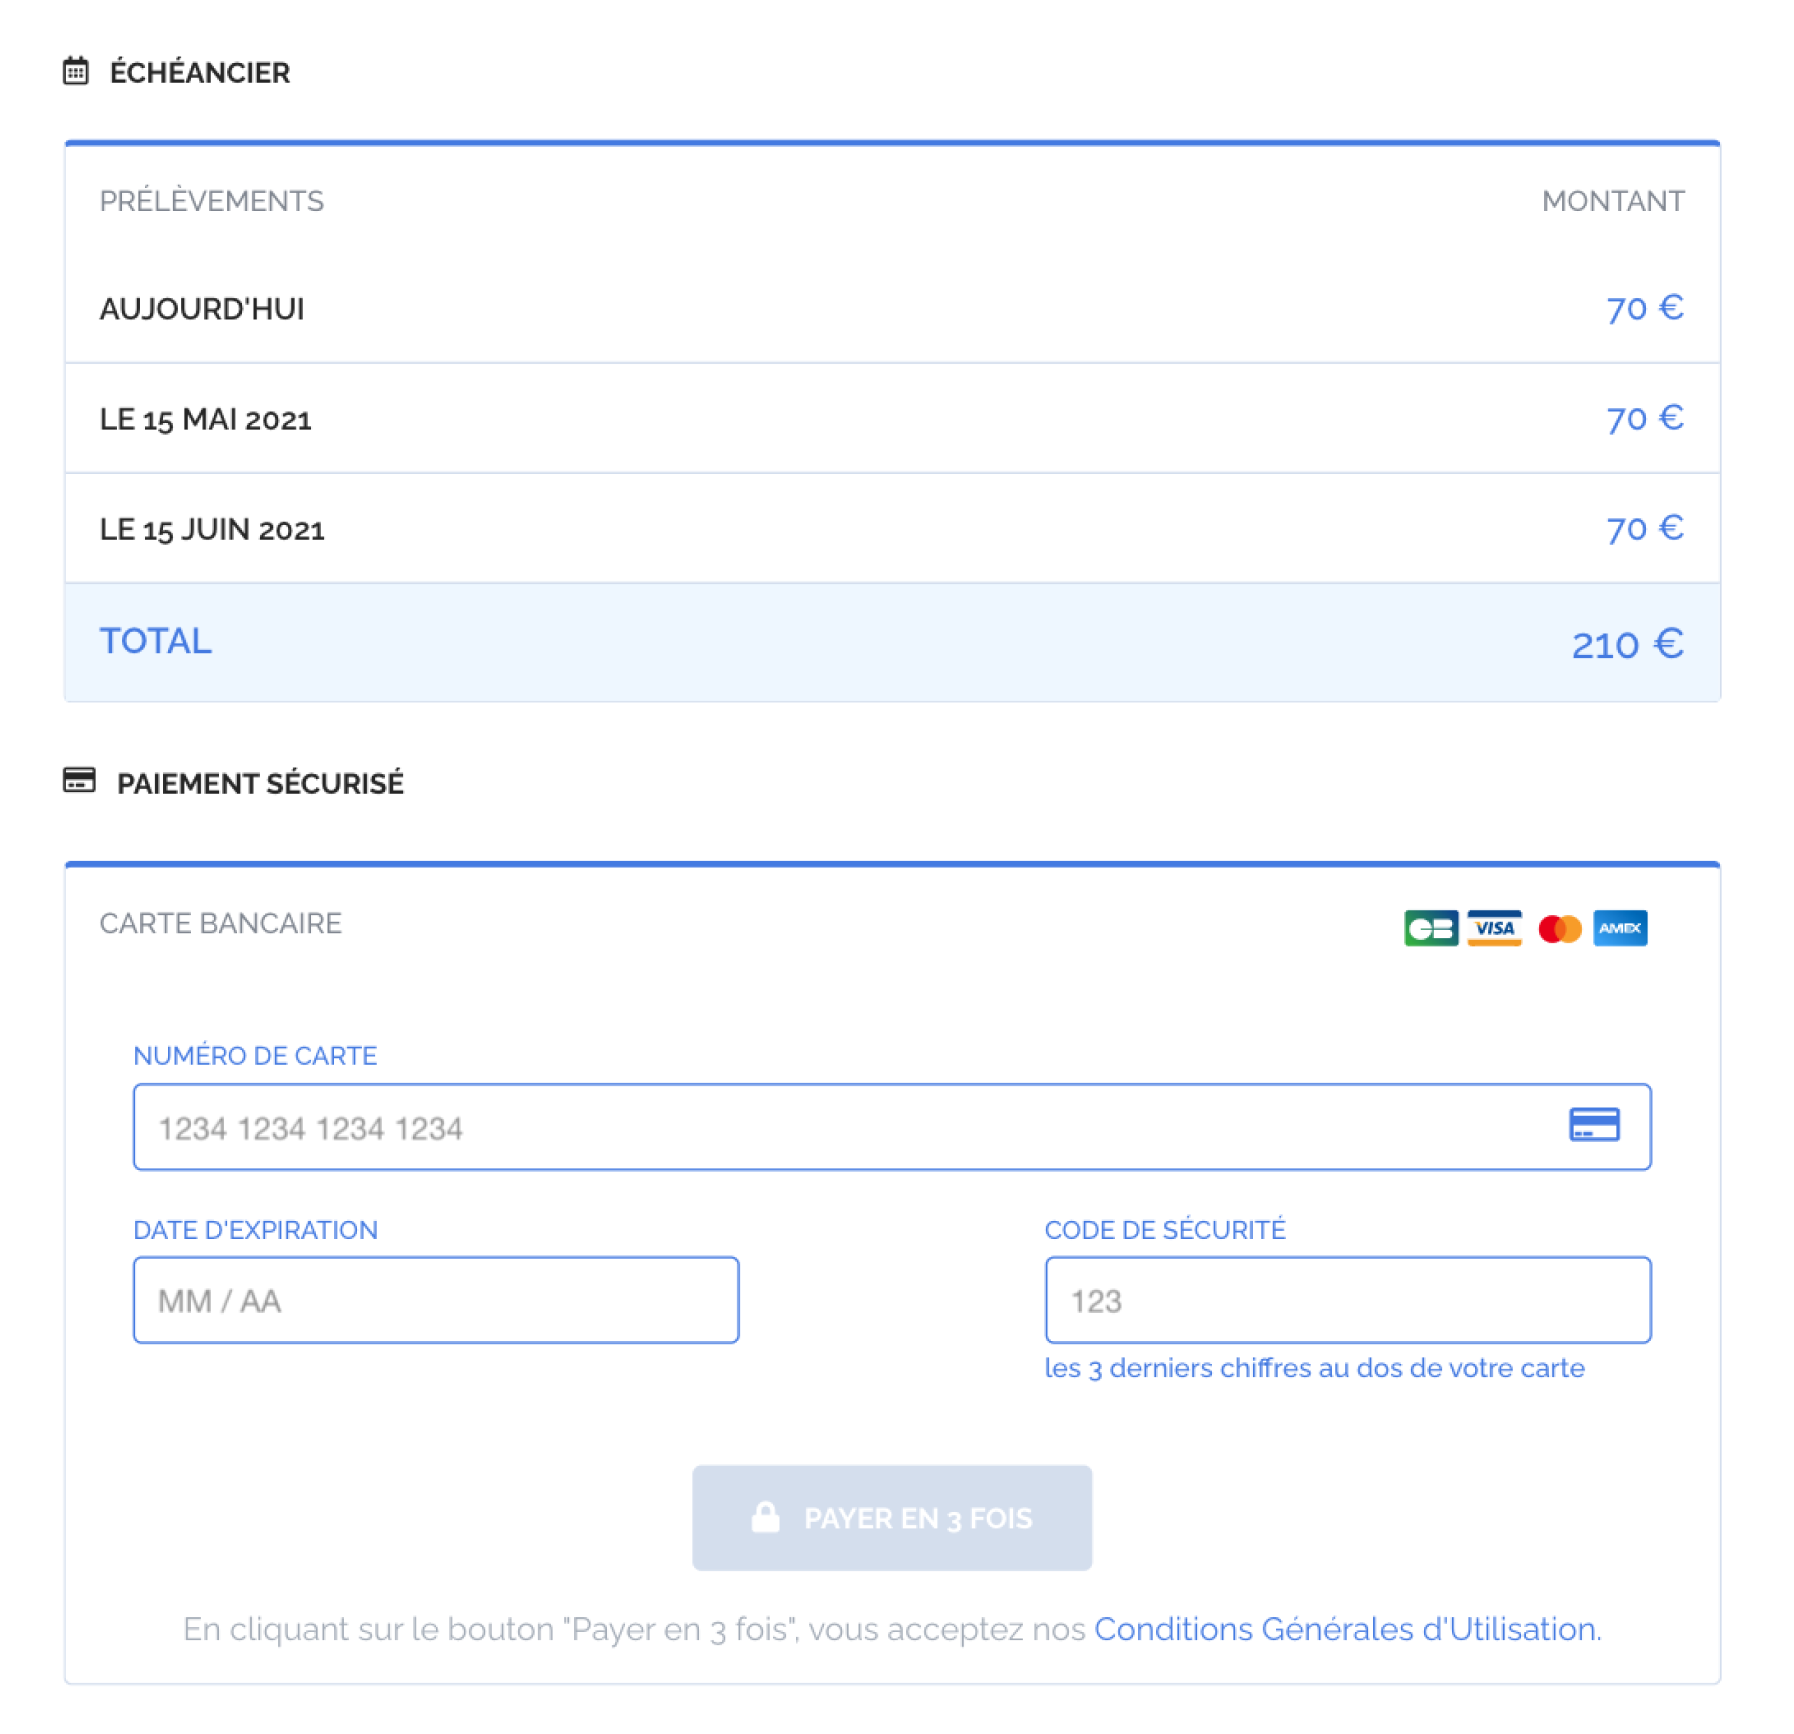
Task: Click the Mastercard logo
Action: (x=1559, y=929)
